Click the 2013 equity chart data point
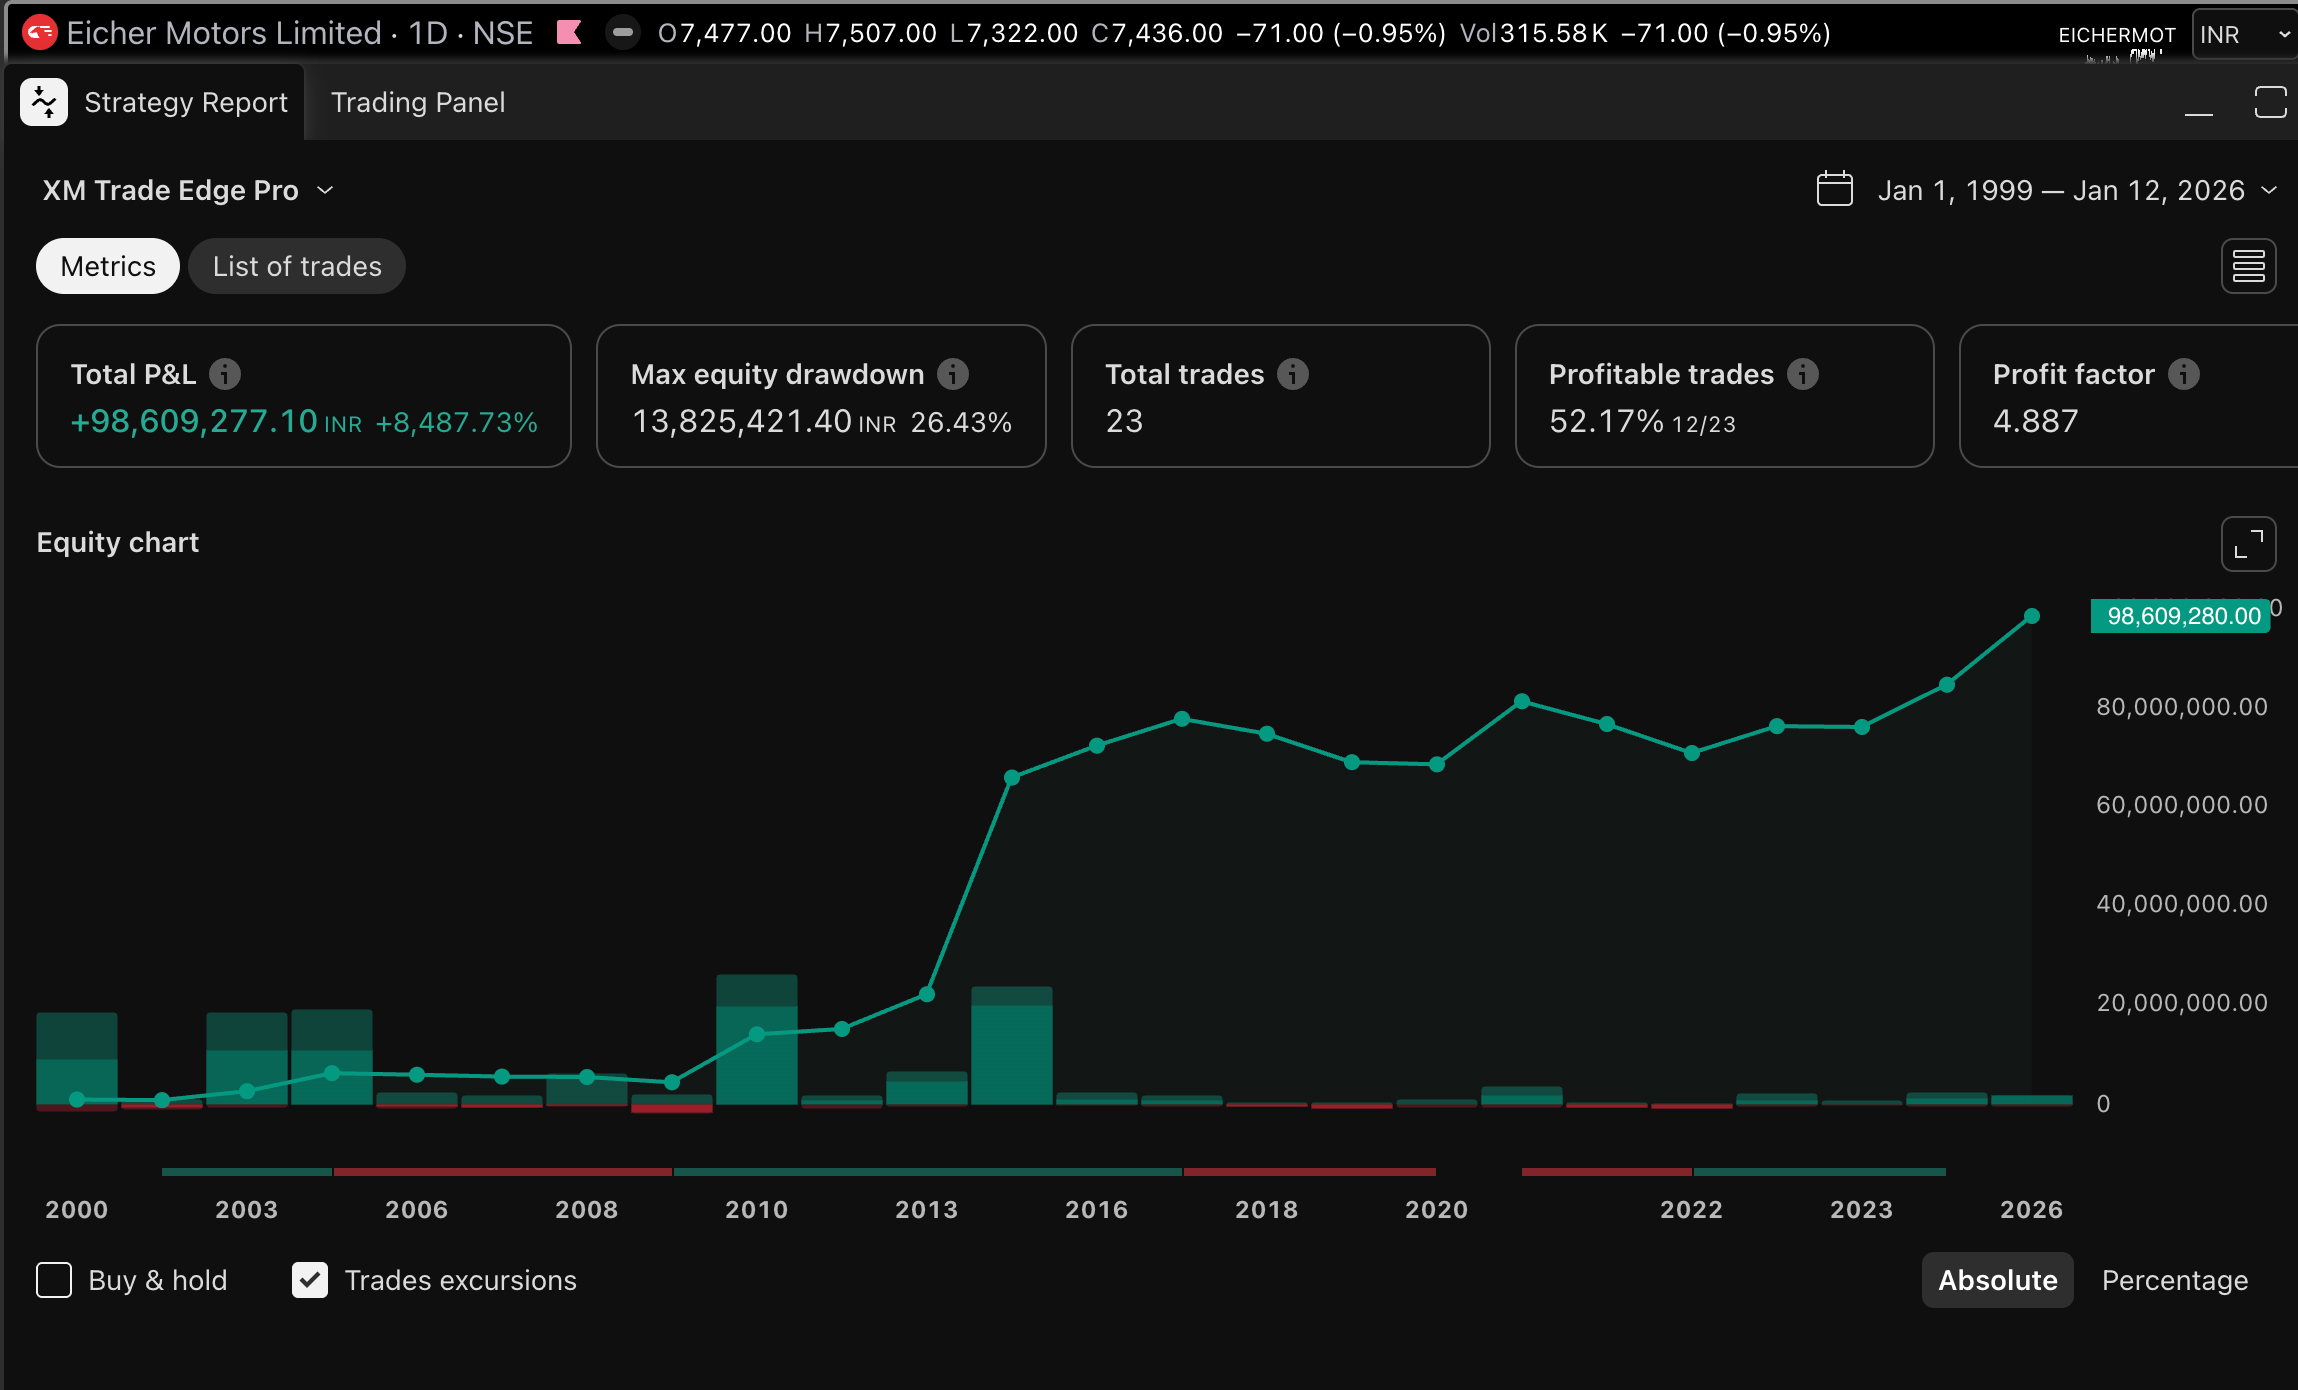This screenshot has width=2298, height=1390. 926,994
